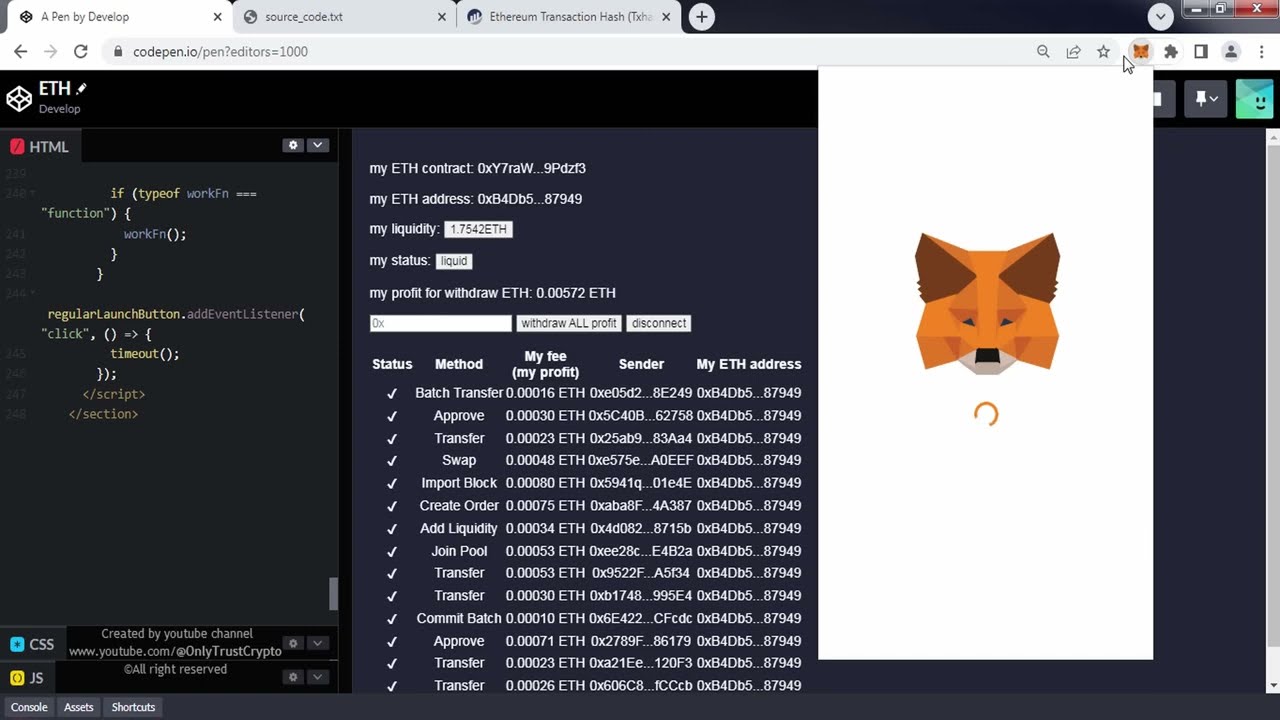Open the CodePen user avatar
The height and width of the screenshot is (720, 1280).
pyautogui.click(x=1254, y=99)
